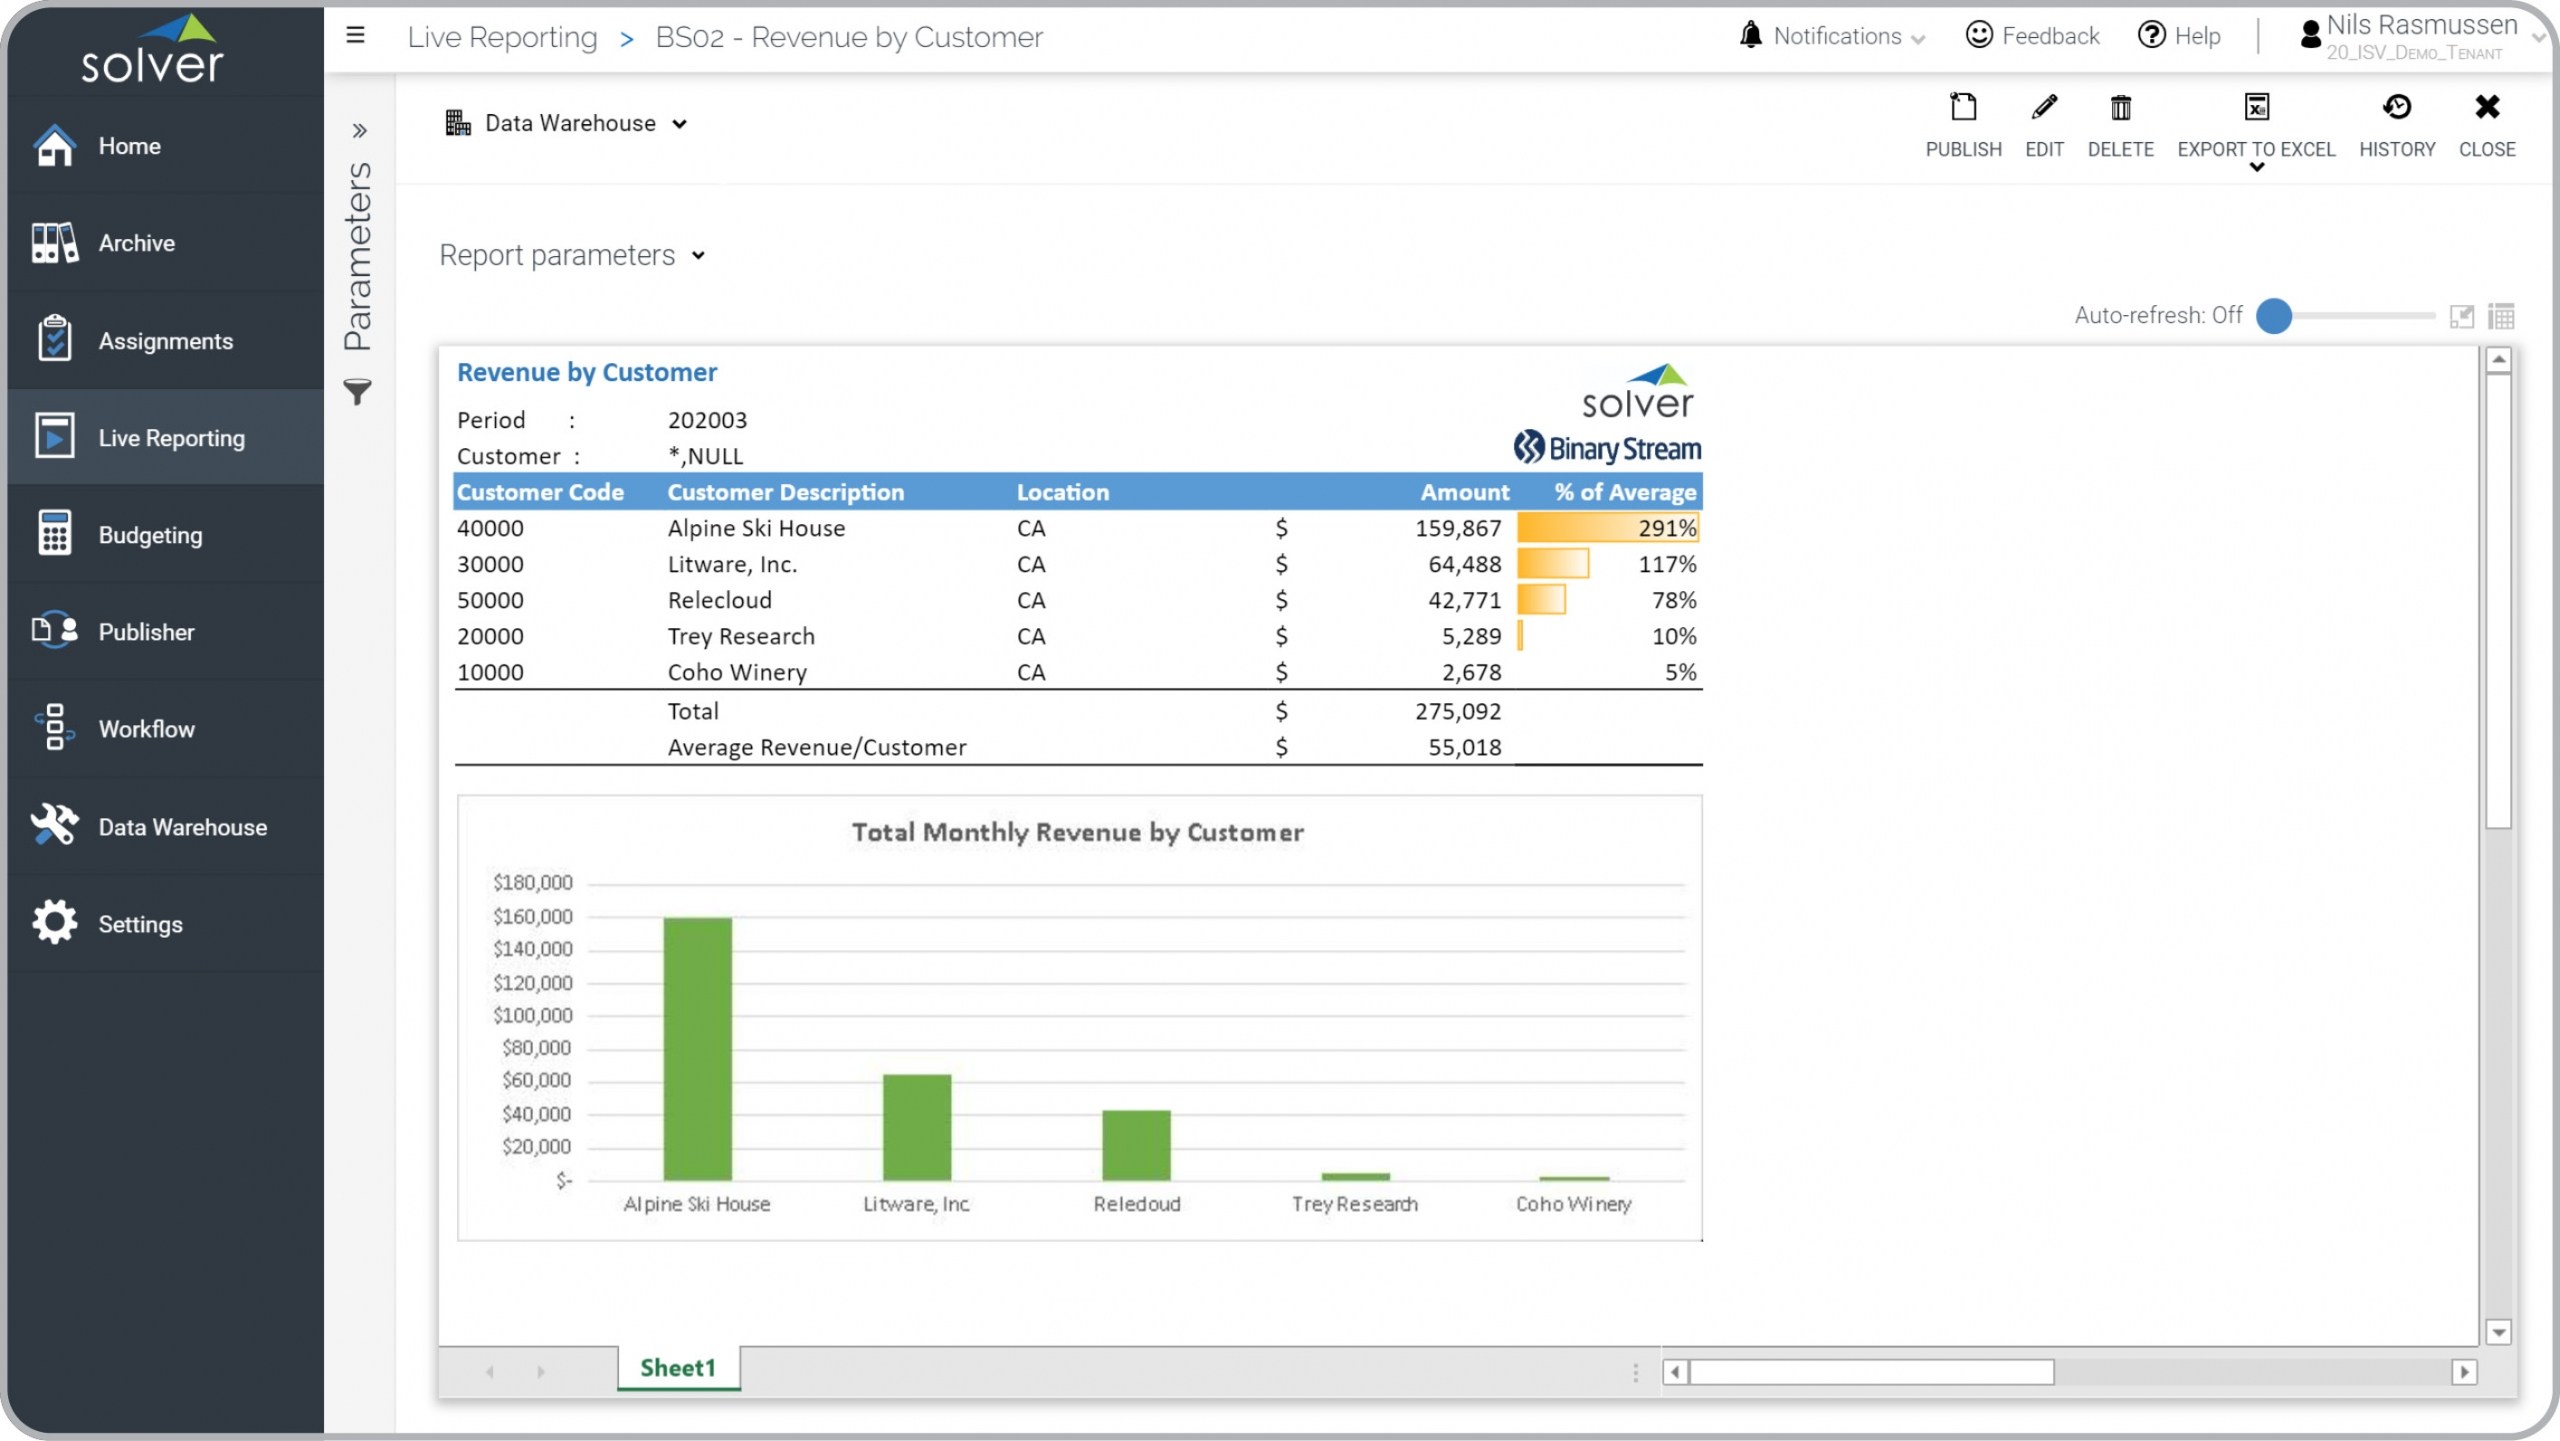2560x1441 pixels.
Task: Click the Edit pencil icon
Action: pyautogui.click(x=2044, y=108)
